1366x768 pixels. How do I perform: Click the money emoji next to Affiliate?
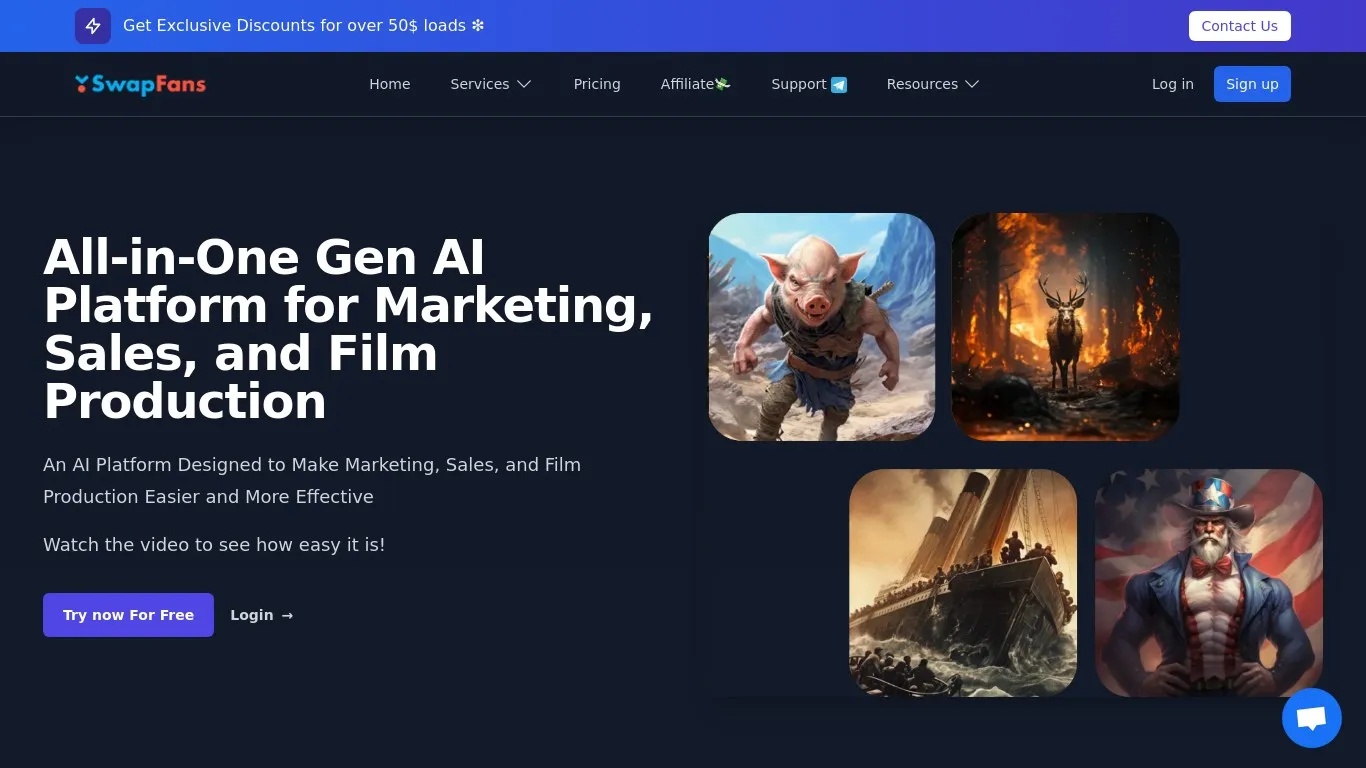[x=723, y=84]
